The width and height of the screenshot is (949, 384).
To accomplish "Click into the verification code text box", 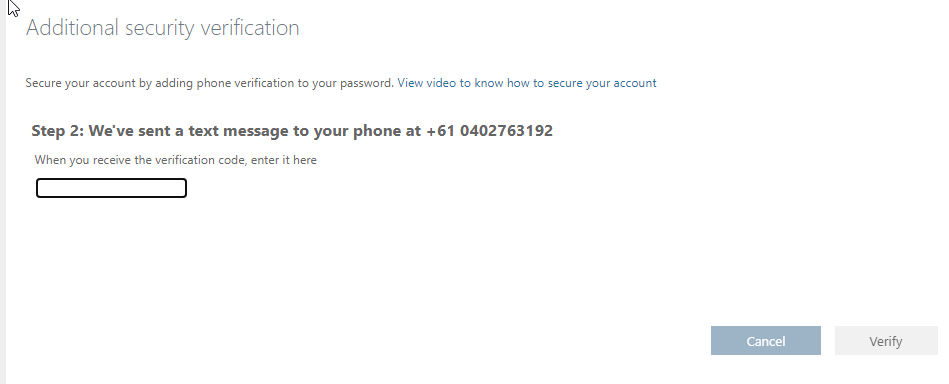I will (111, 188).
